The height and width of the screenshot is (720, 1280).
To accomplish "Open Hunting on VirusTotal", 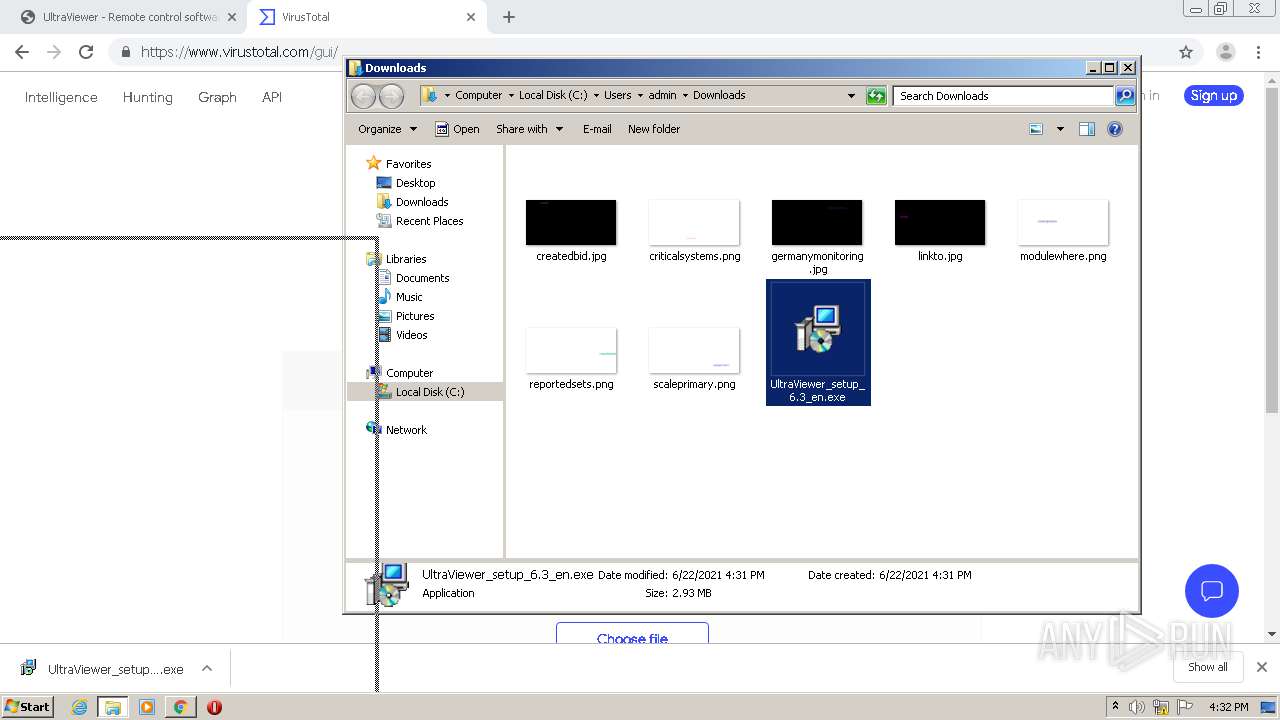I will [x=148, y=97].
